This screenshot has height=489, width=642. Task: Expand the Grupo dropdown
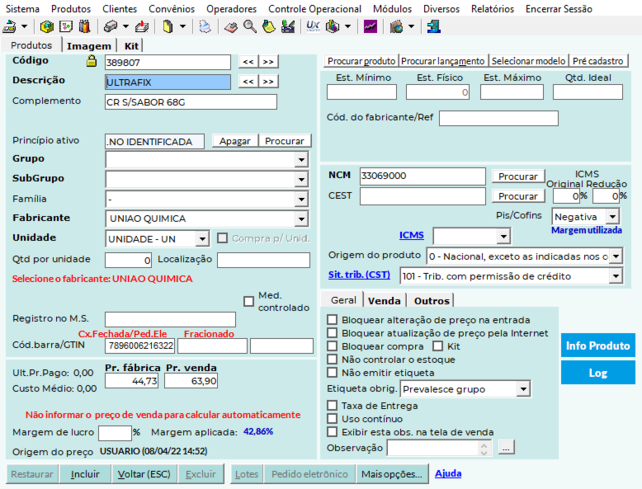pyautogui.click(x=301, y=159)
